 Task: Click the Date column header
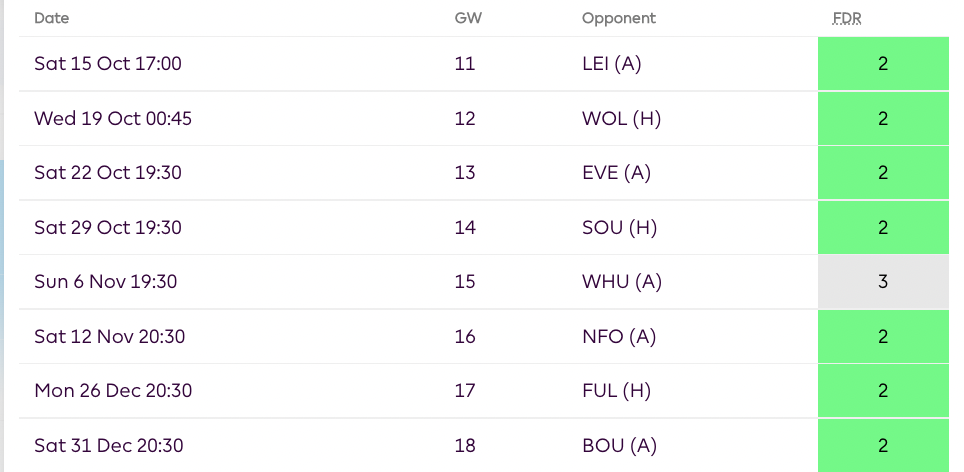tap(52, 18)
